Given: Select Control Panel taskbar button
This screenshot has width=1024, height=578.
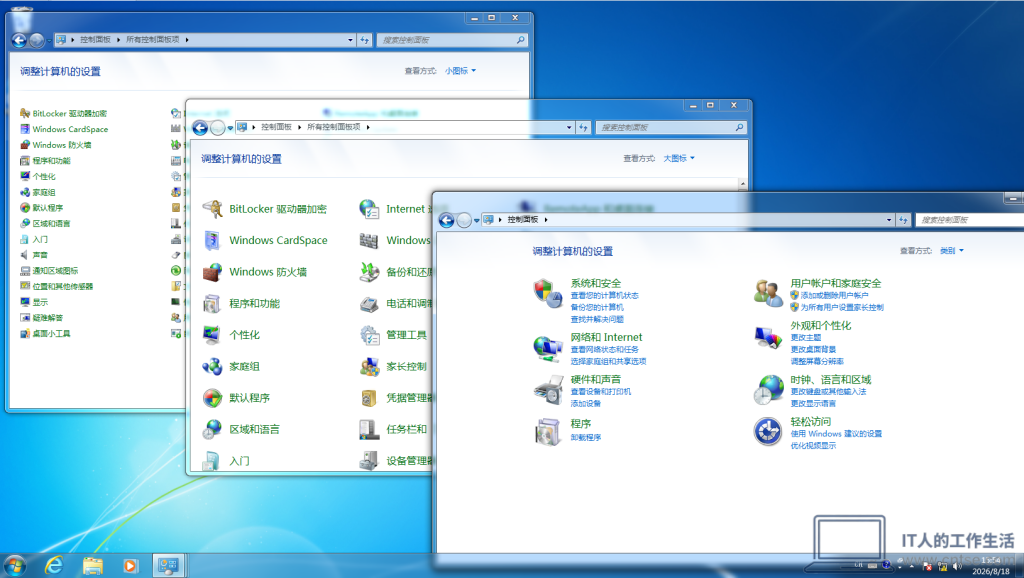Looking at the screenshot, I should coord(168,565).
